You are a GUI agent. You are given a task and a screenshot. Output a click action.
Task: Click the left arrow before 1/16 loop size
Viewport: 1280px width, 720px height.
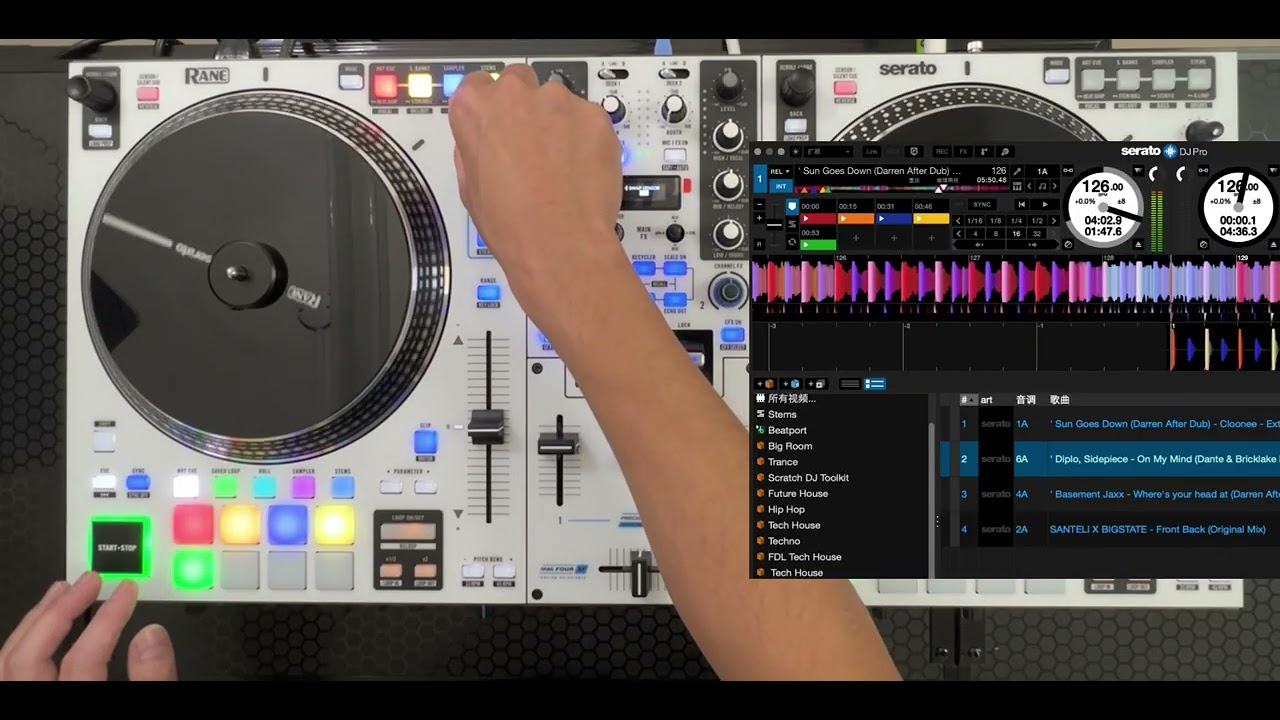tap(958, 221)
